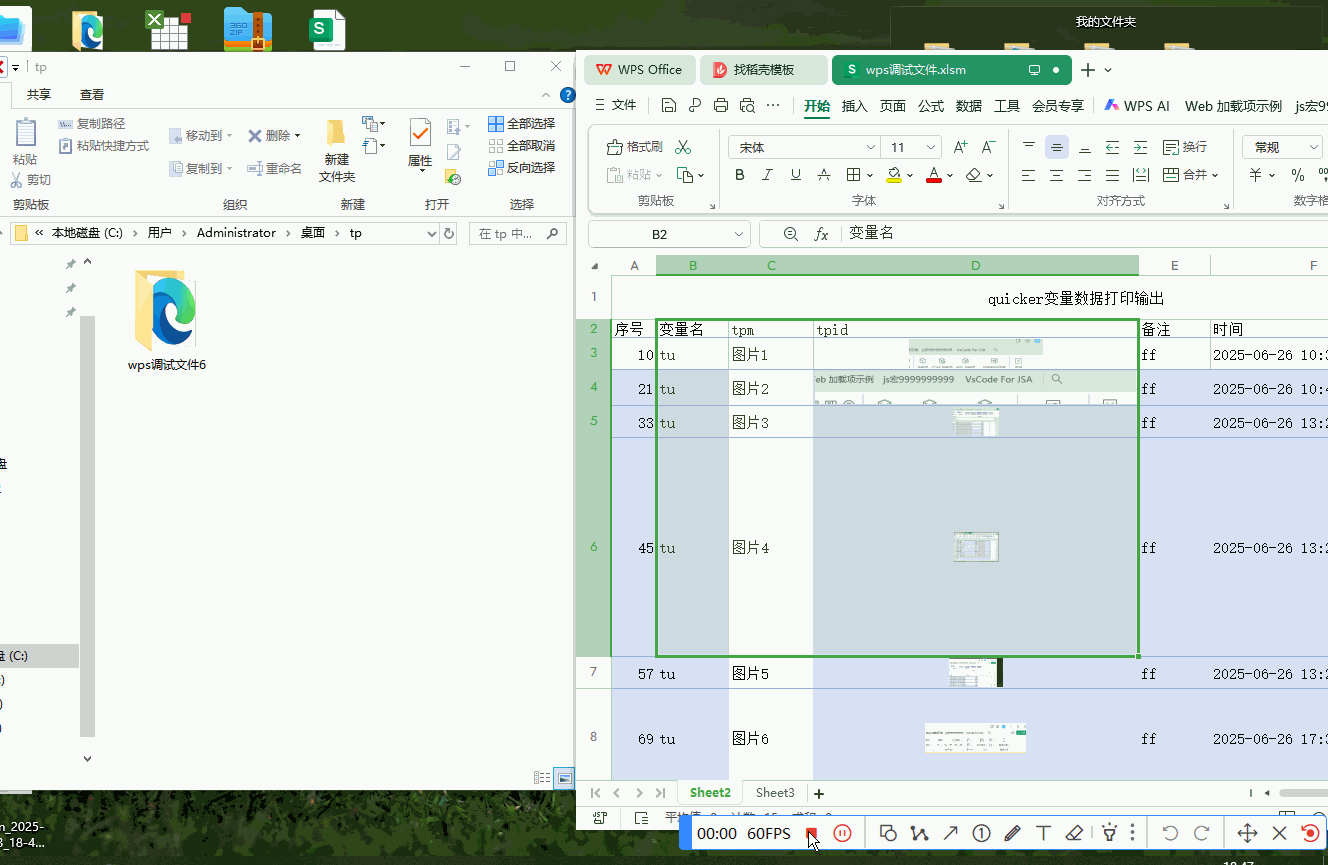The width and height of the screenshot is (1328, 865).
Task: Click Rename (重命名) in Explorer ribbon
Action: [275, 168]
